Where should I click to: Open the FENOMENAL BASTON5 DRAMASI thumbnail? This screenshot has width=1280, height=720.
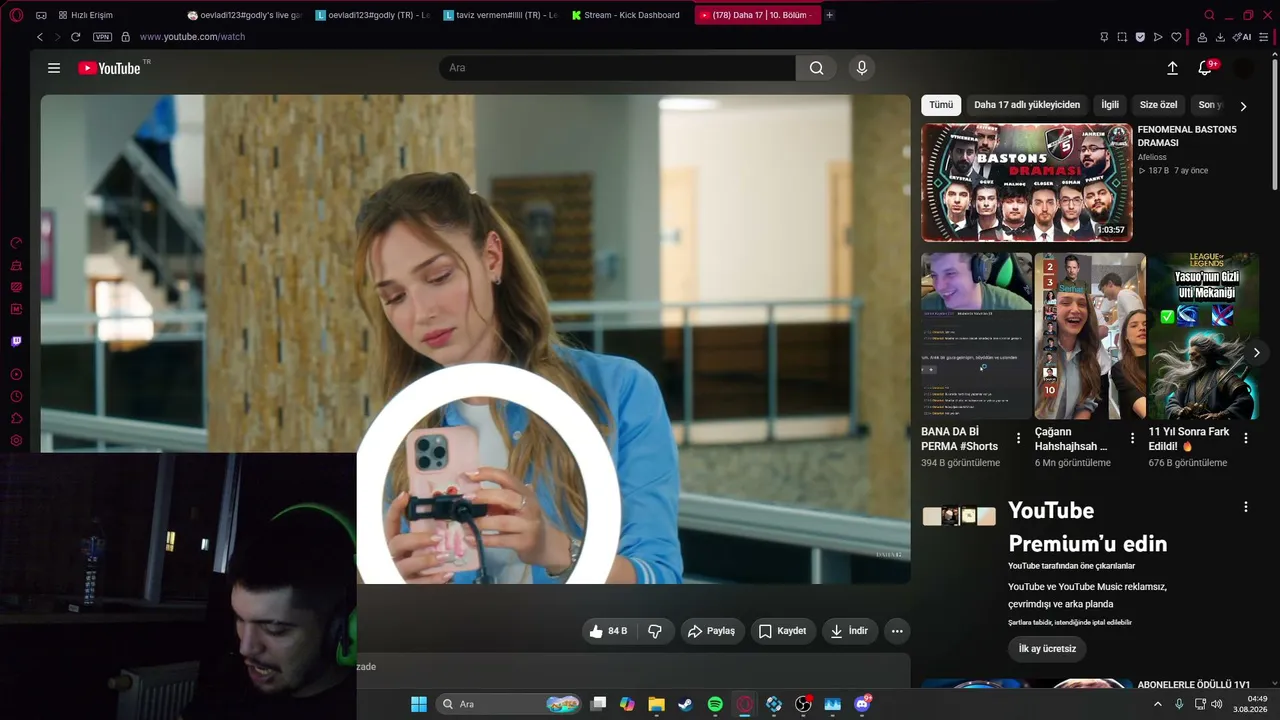point(1026,183)
